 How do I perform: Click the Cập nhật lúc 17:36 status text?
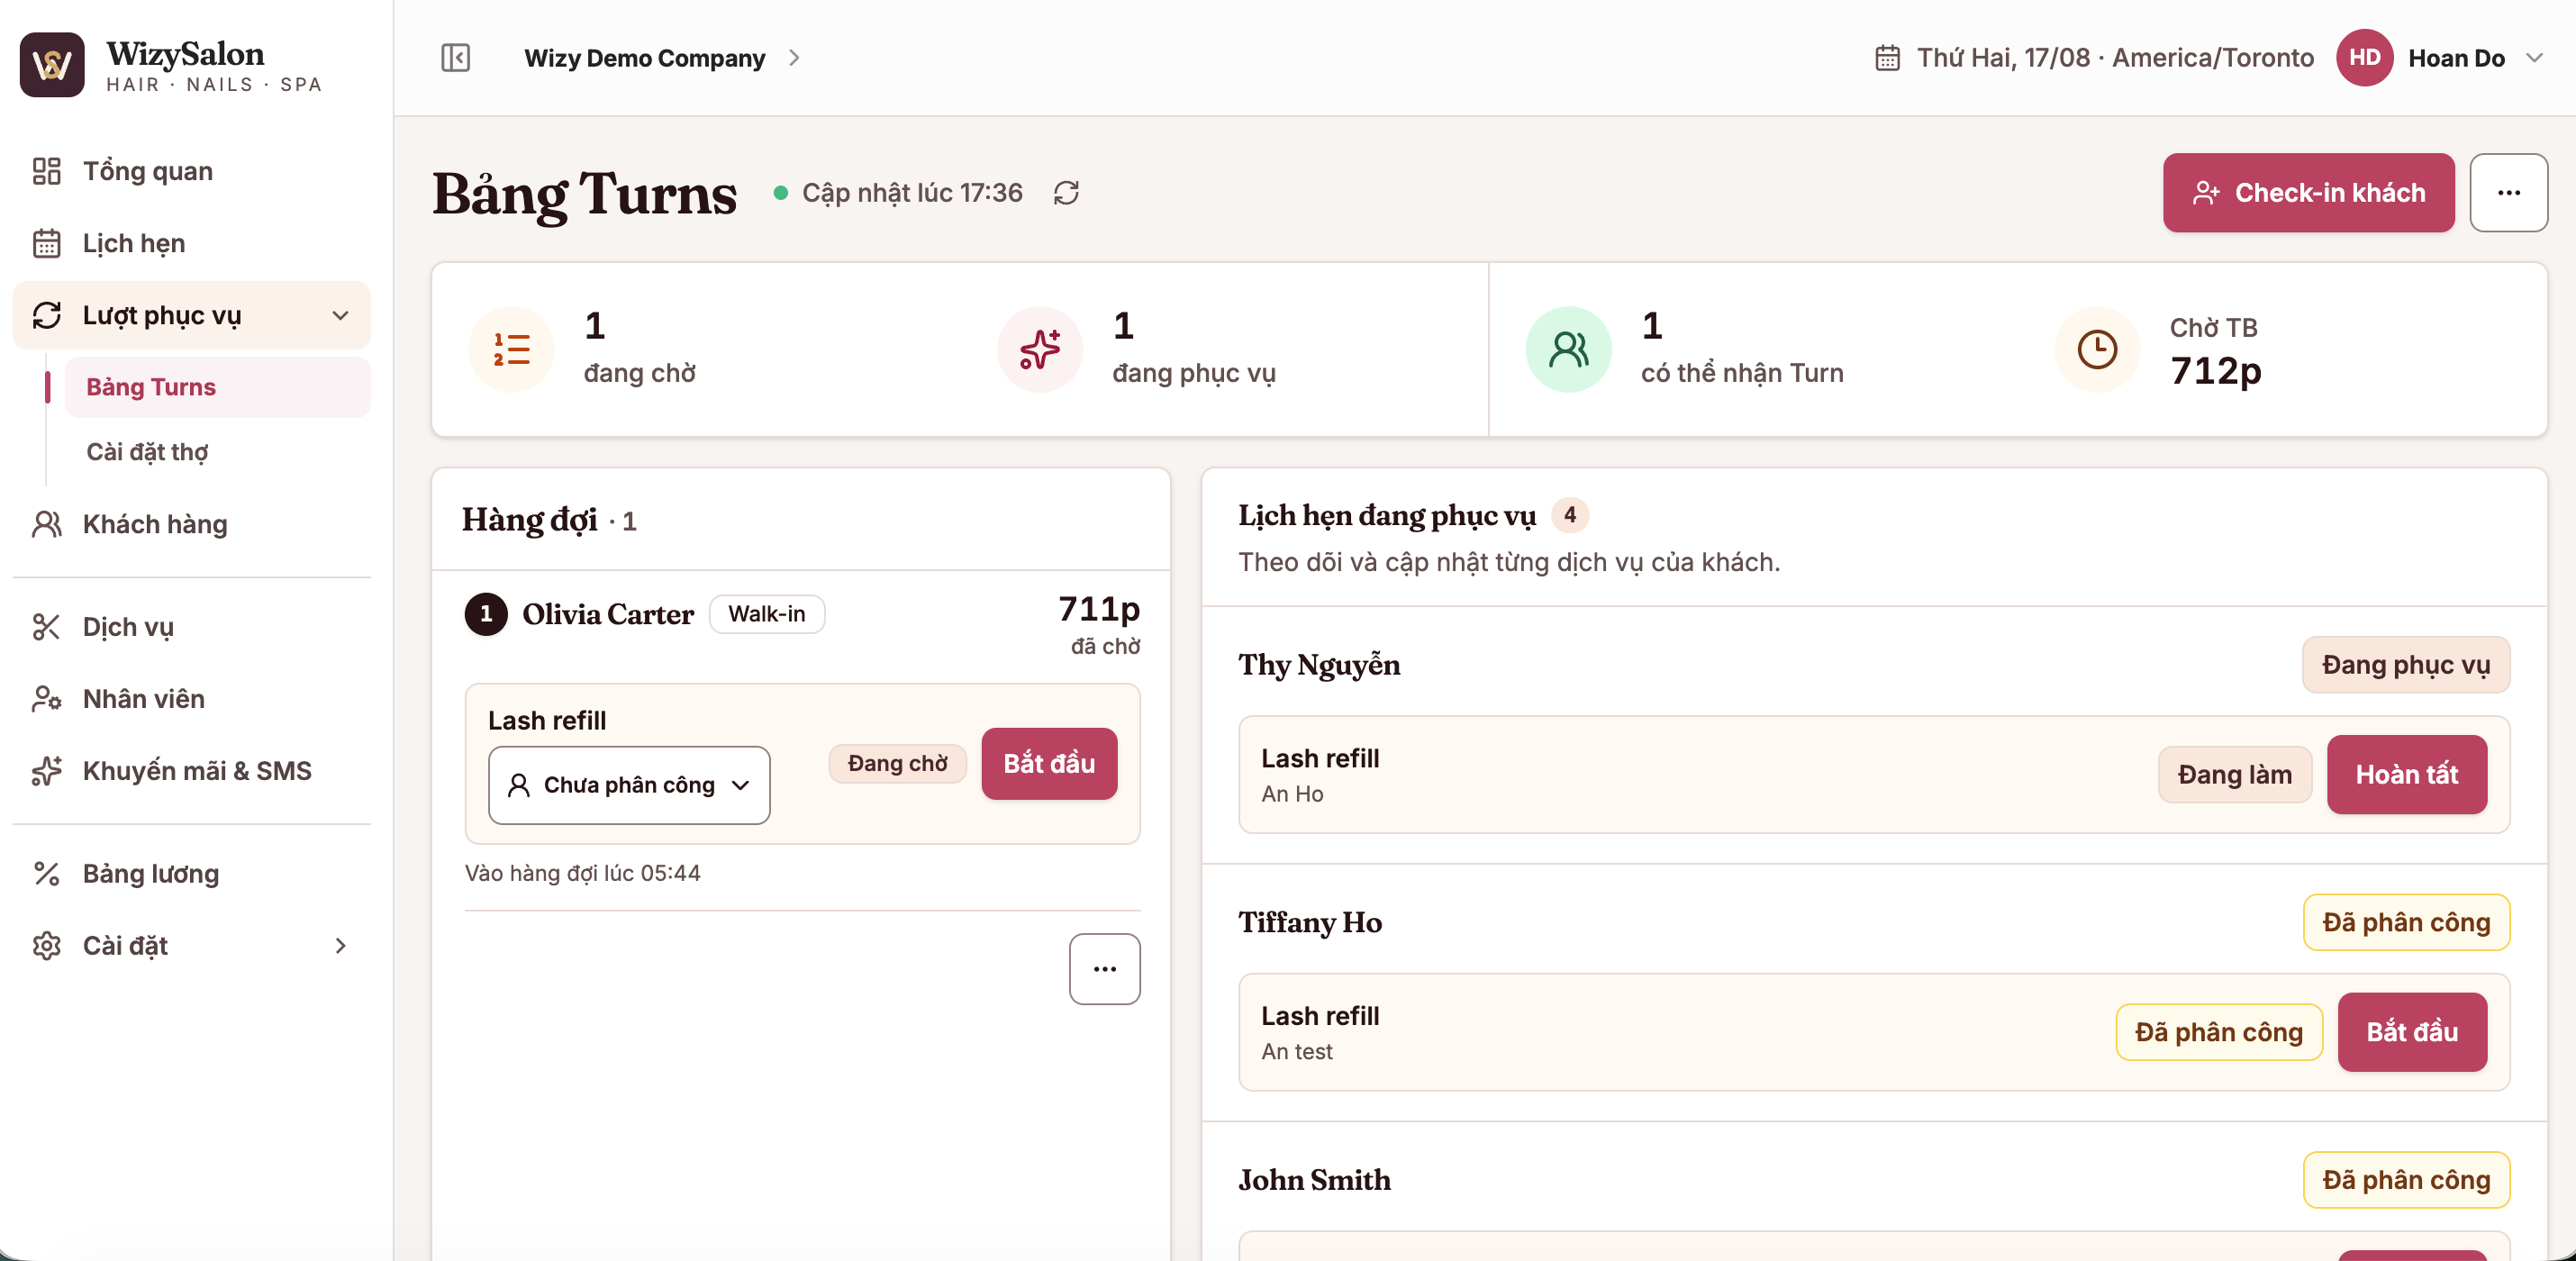coord(912,193)
